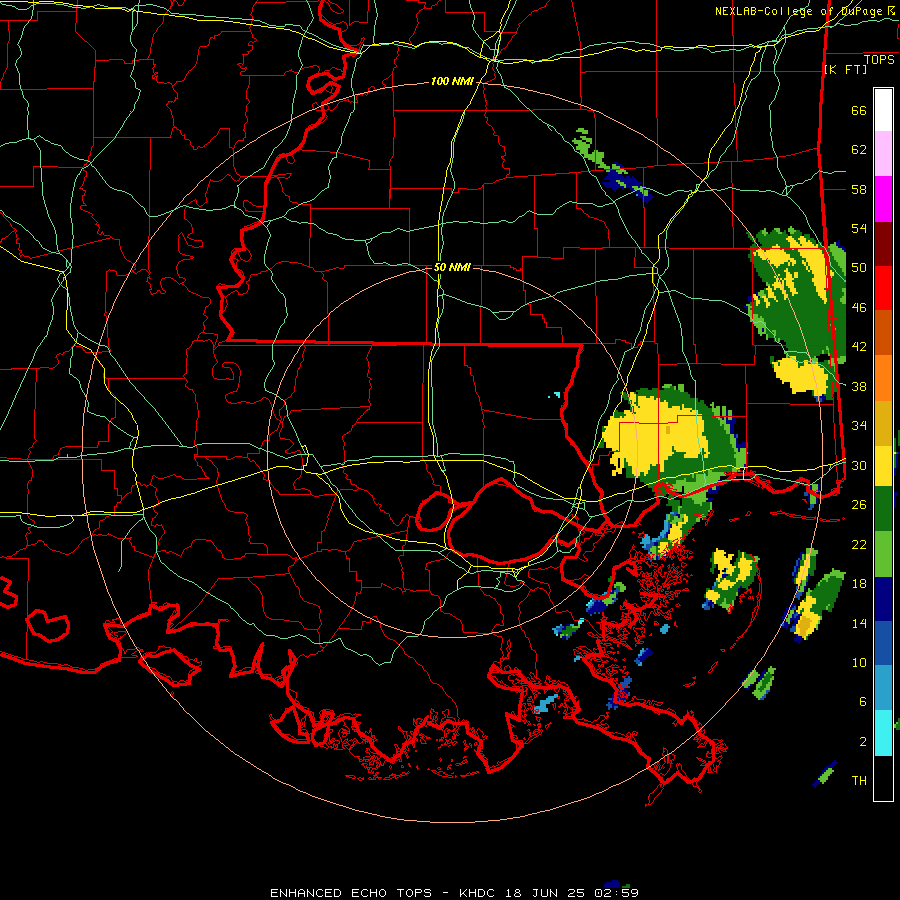This screenshot has height=900, width=900.
Task: Click the legend value 14
Action: pos(859,623)
